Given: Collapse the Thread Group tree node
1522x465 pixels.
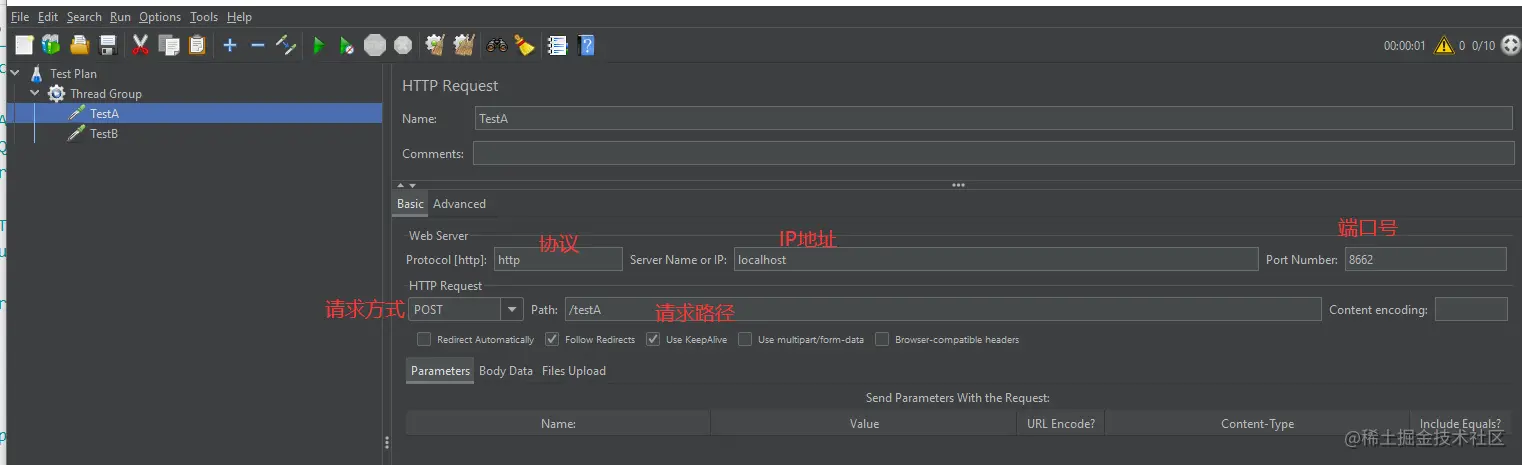Looking at the screenshot, I should pyautogui.click(x=35, y=93).
